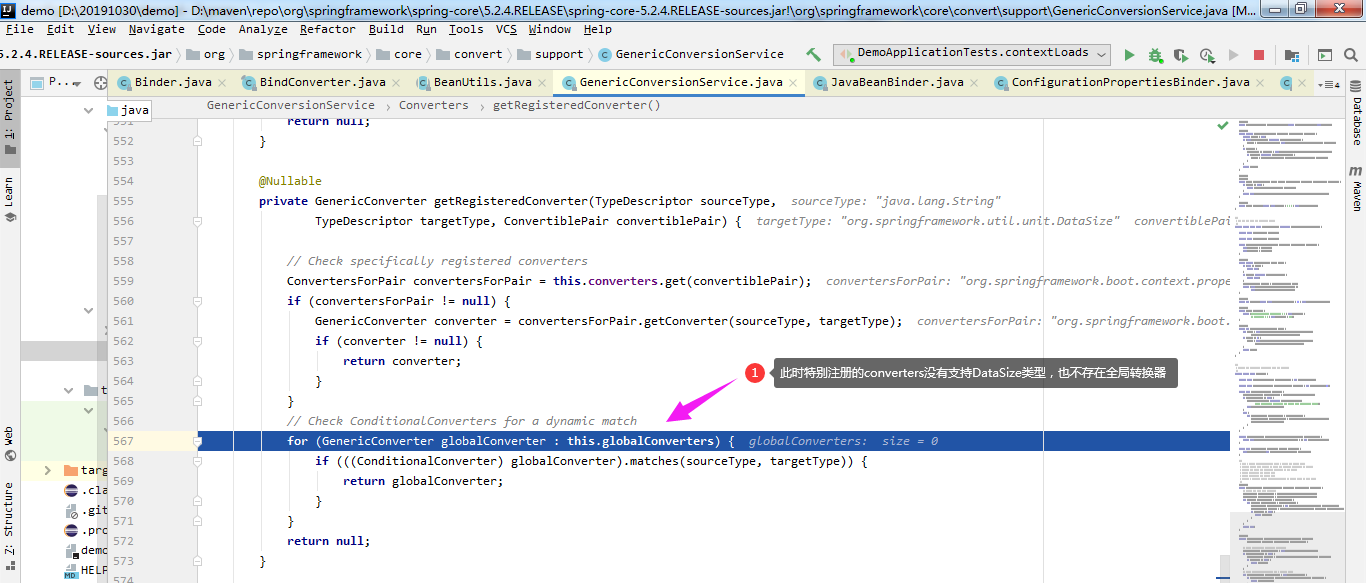
Task: Switch to the Binder.java tab
Action: tap(172, 83)
